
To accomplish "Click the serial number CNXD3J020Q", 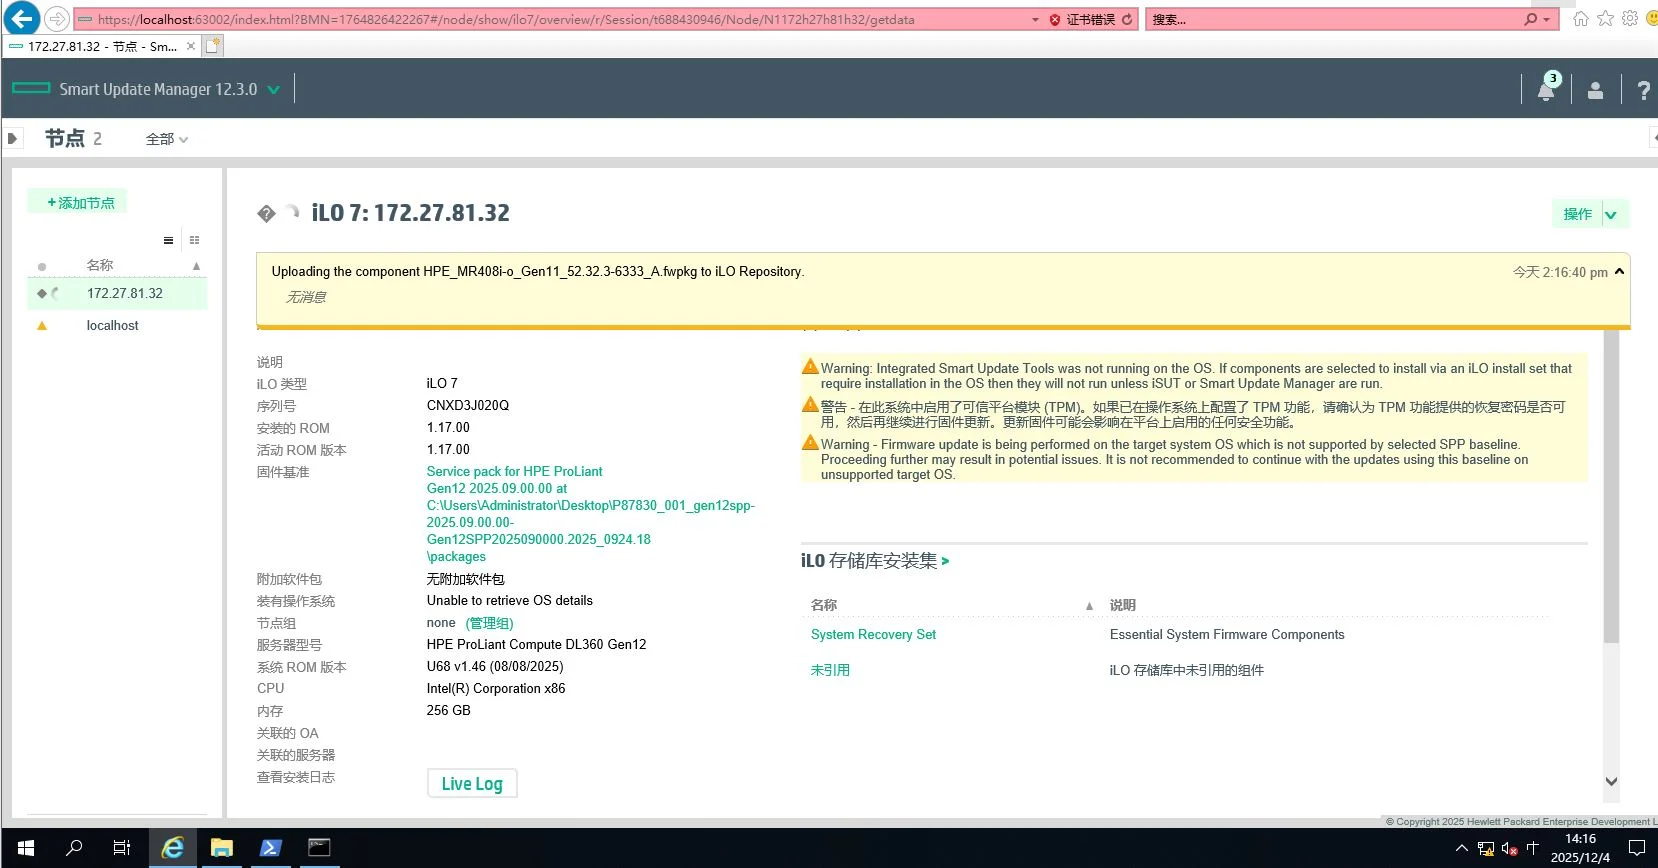I will (x=468, y=405).
